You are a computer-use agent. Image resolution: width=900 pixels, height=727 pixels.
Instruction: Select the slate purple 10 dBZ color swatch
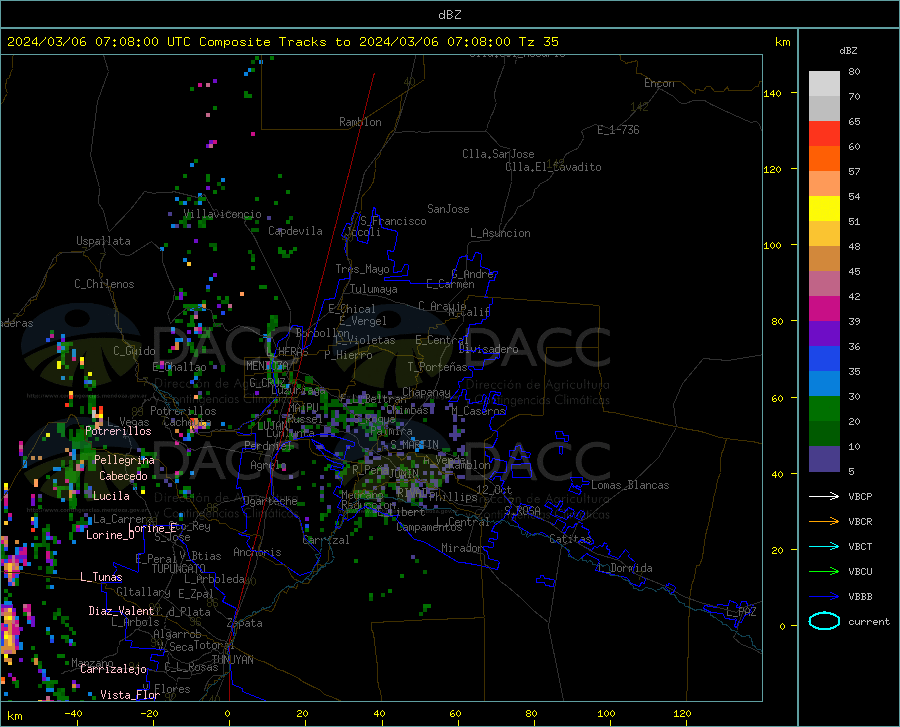click(x=824, y=459)
